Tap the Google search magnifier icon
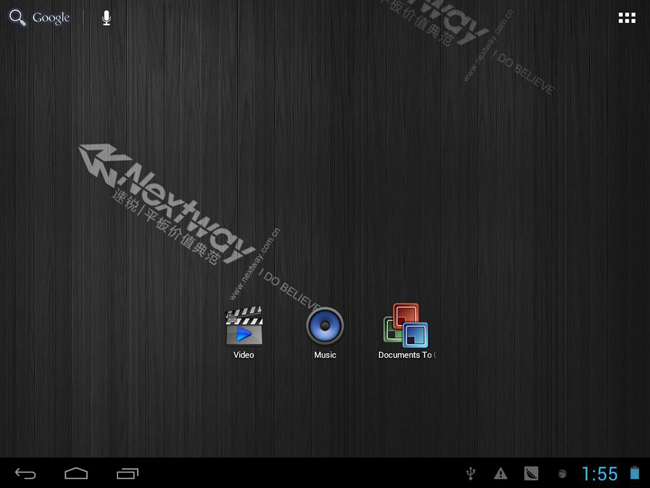Screen dimensions: 650x488 pos(17,18)
